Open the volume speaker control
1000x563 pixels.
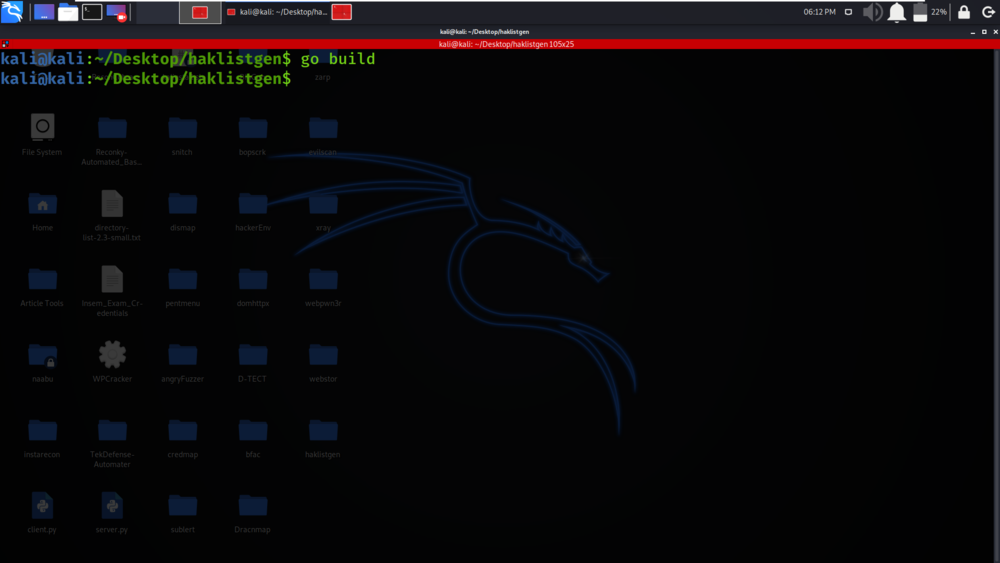(872, 12)
